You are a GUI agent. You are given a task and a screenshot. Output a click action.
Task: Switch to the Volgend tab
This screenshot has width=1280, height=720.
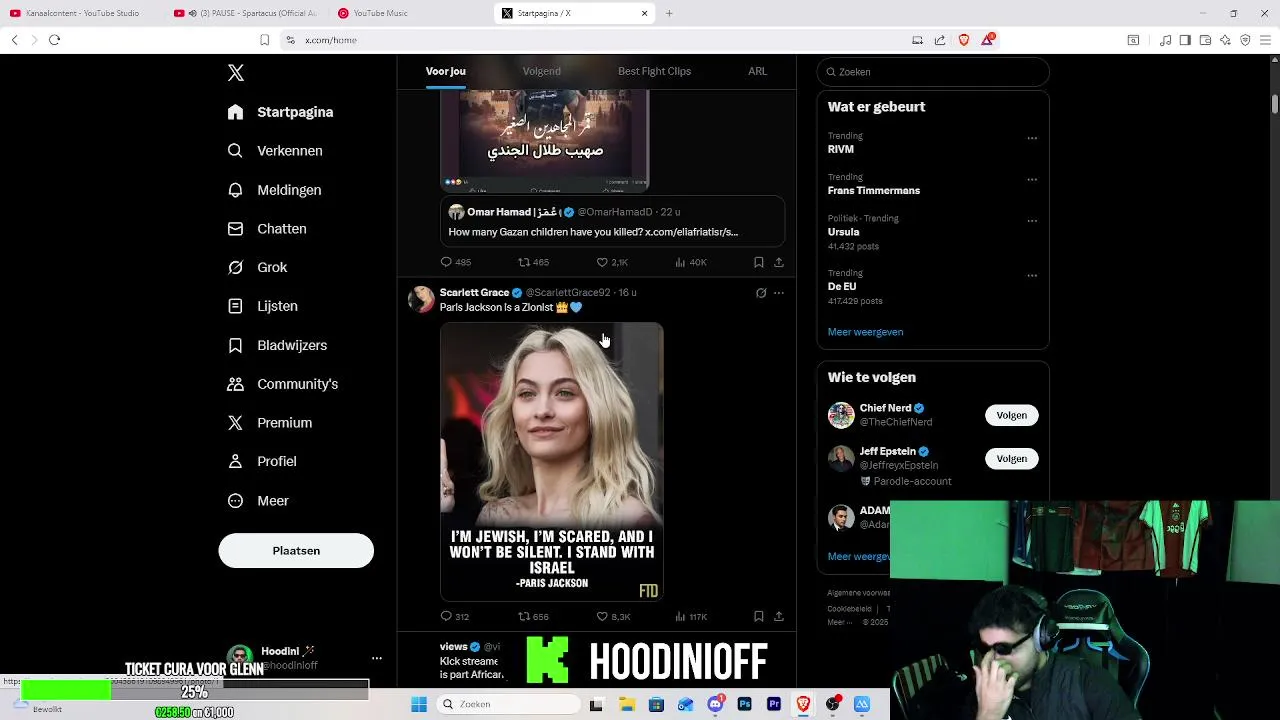click(541, 71)
